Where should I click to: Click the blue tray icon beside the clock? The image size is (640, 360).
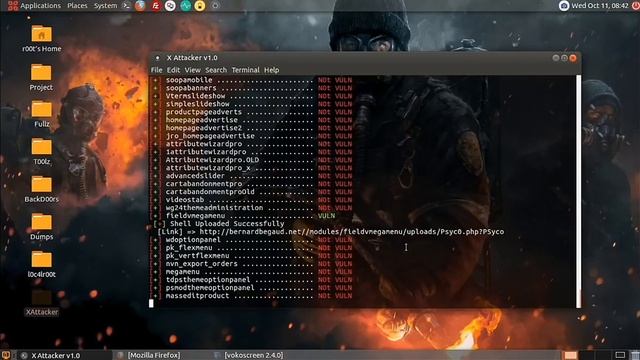(564, 6)
